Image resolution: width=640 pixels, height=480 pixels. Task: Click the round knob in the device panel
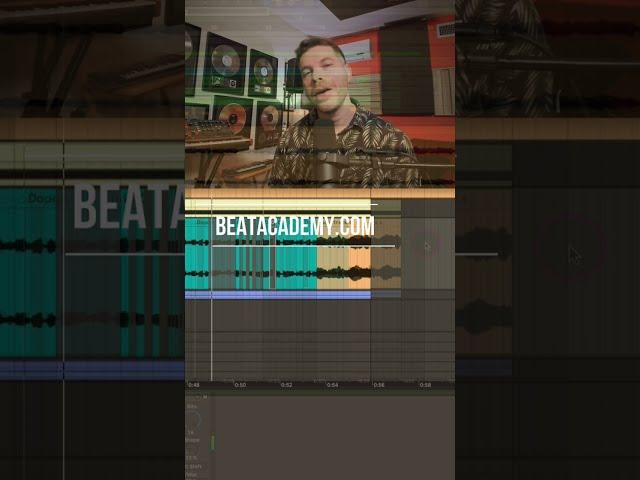[194, 421]
